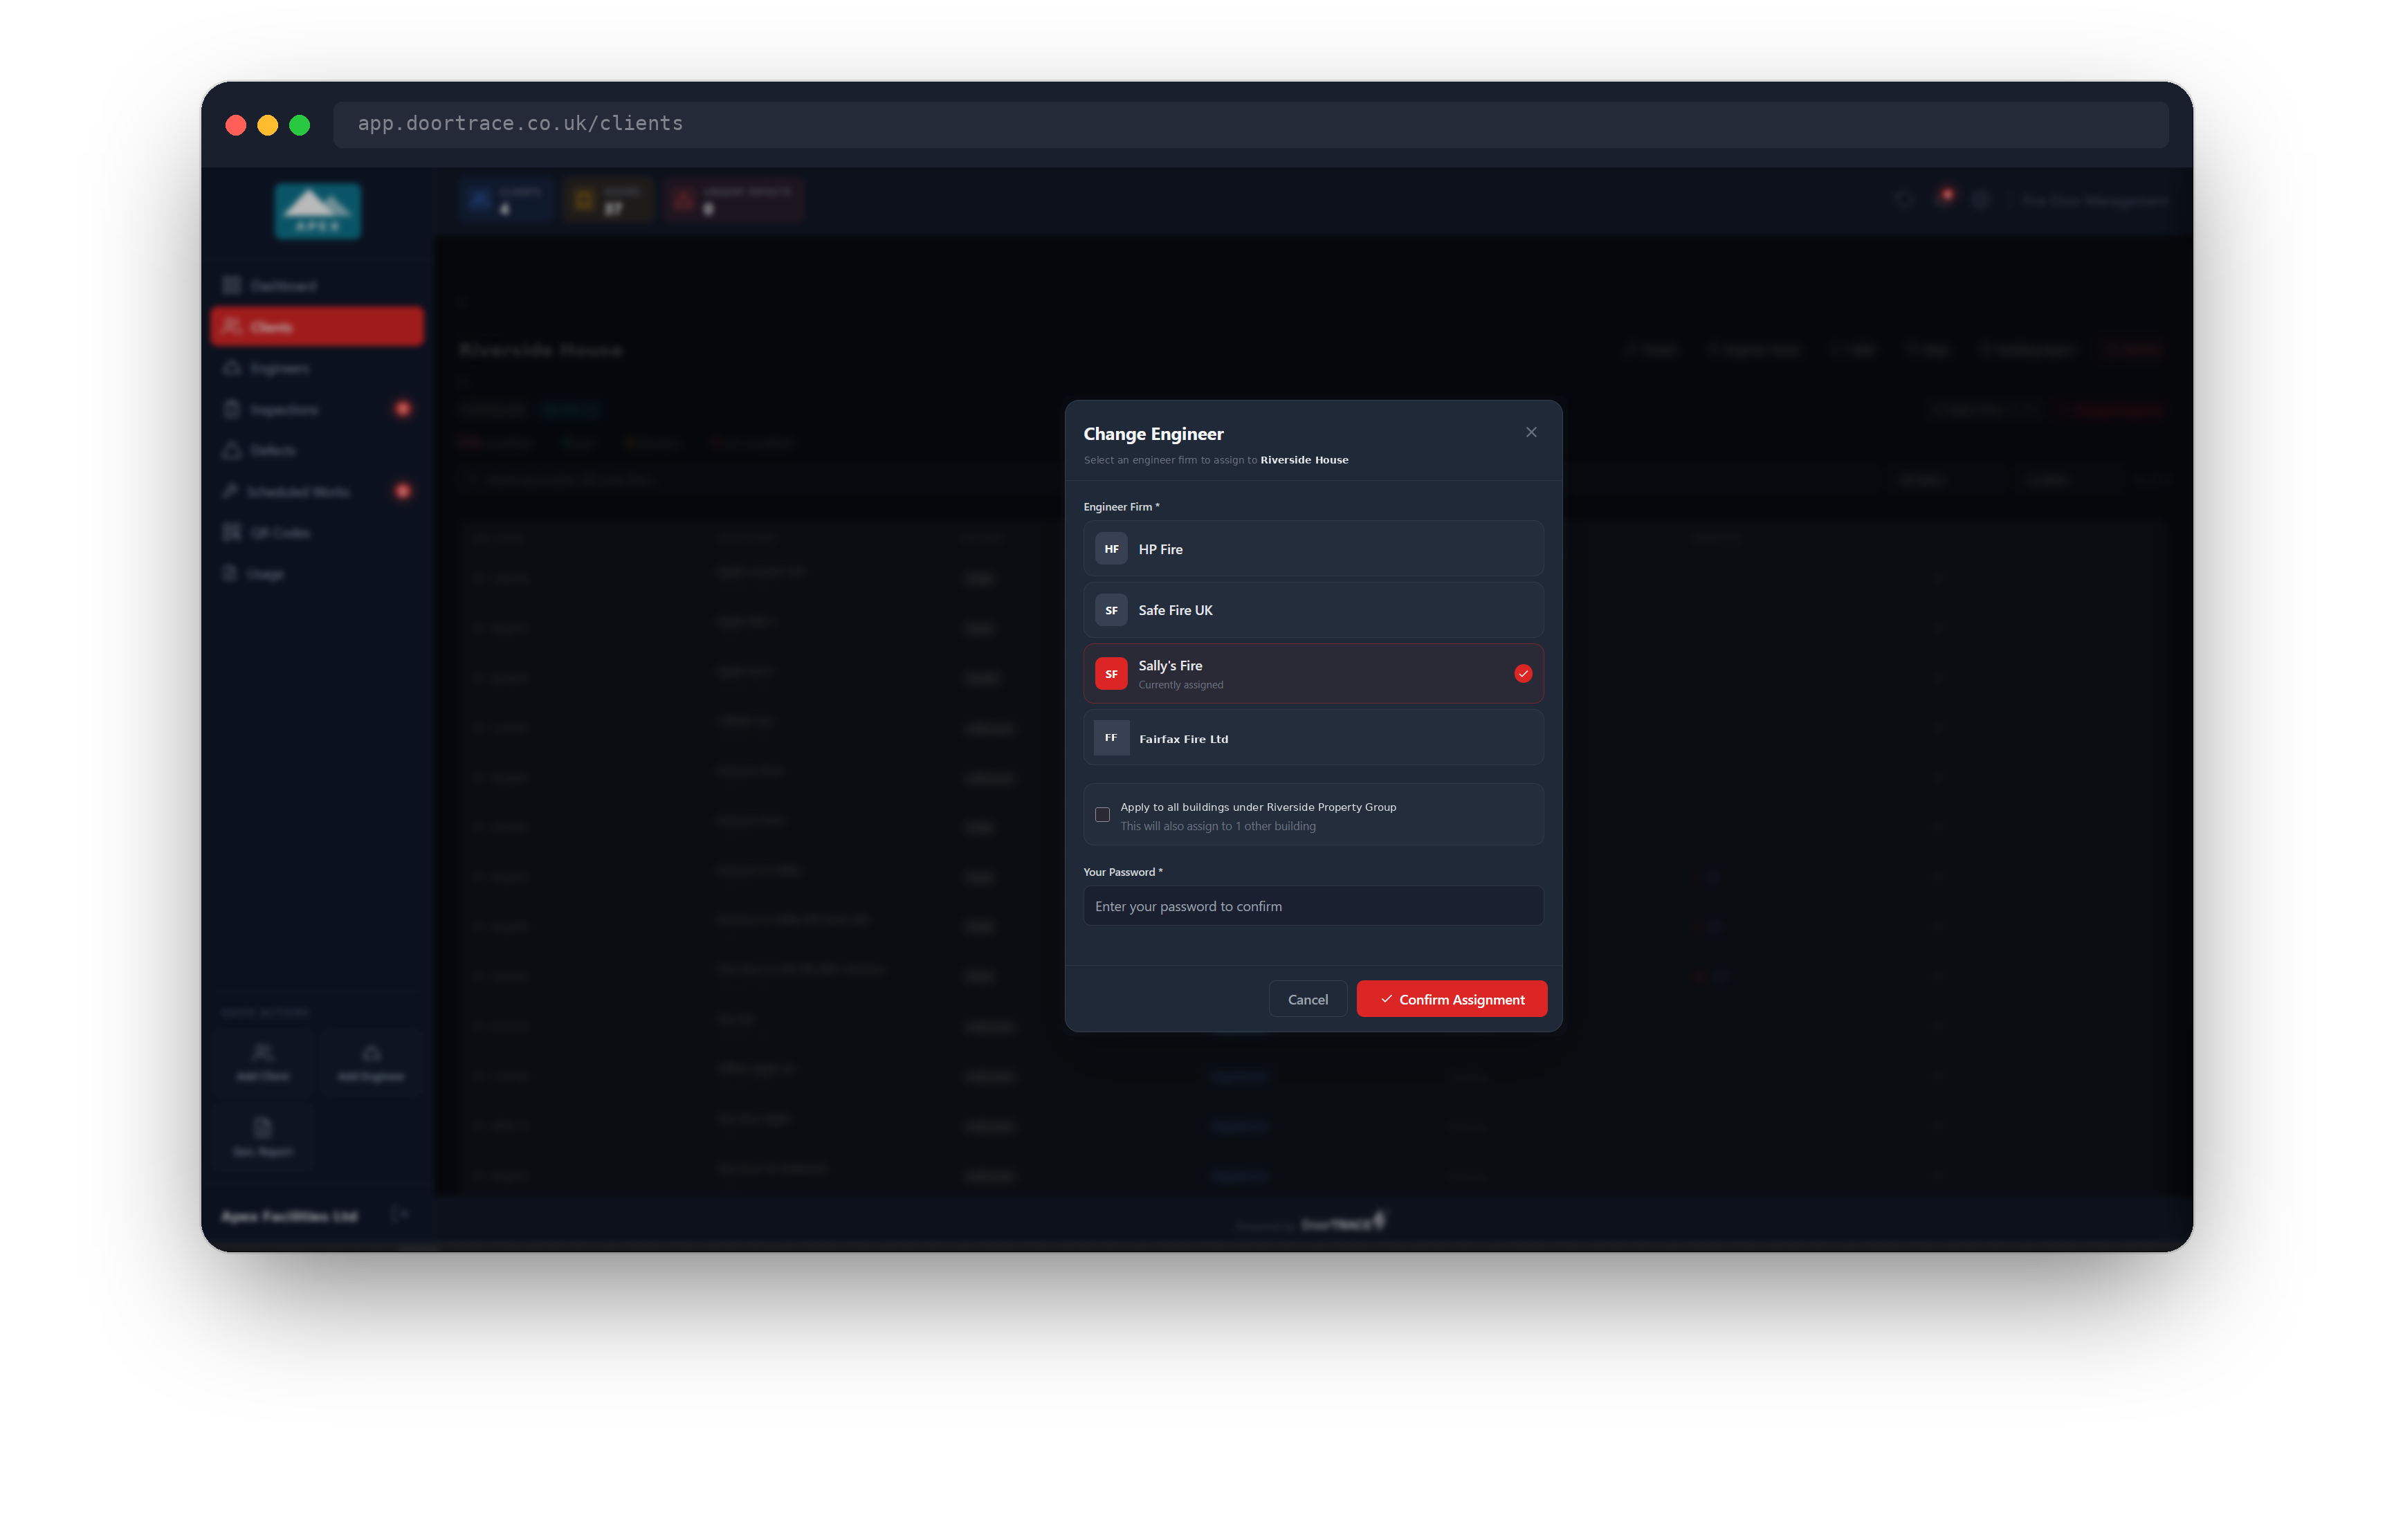Click the red checkmark on Sally's Fire
This screenshot has height=1540, width=2394.
[x=1522, y=673]
